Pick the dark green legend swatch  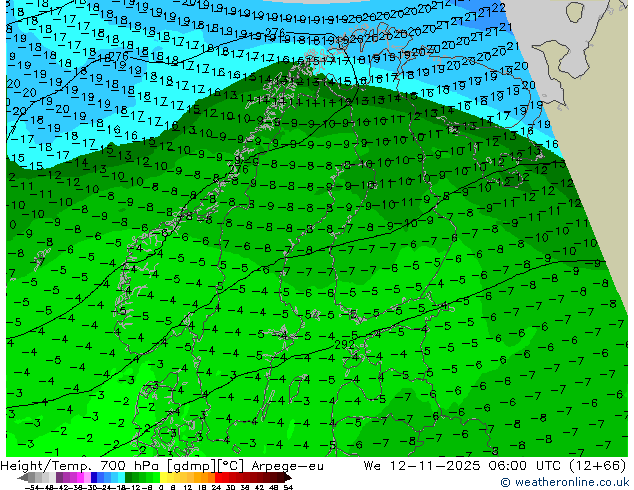129,478
